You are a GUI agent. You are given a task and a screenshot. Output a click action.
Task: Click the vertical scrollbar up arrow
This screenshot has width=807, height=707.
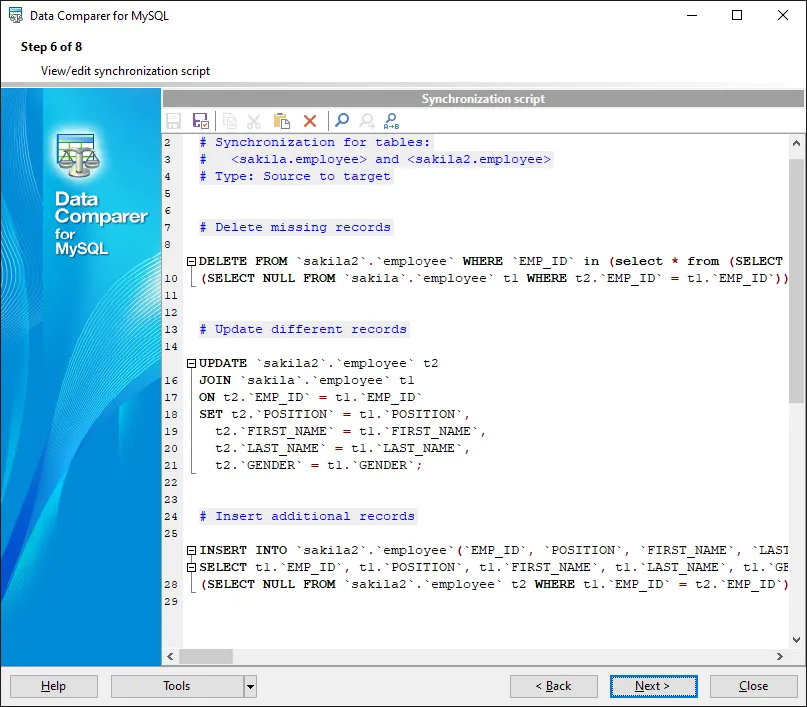click(796, 143)
